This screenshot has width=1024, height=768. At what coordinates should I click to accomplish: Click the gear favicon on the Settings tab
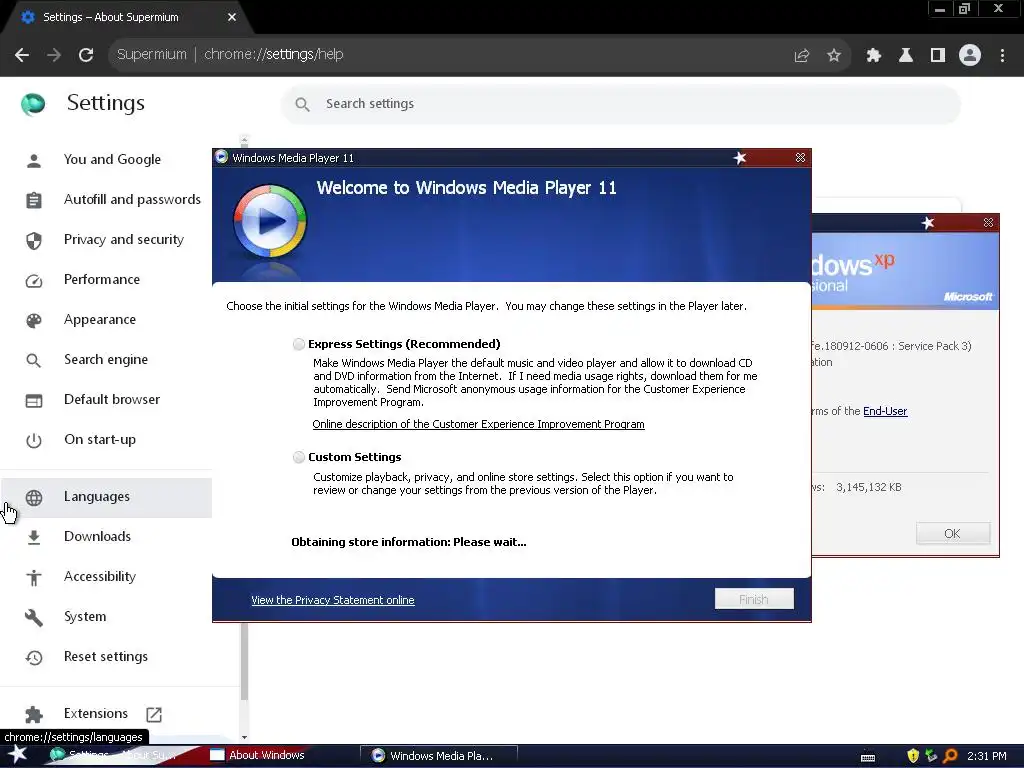pyautogui.click(x=27, y=17)
